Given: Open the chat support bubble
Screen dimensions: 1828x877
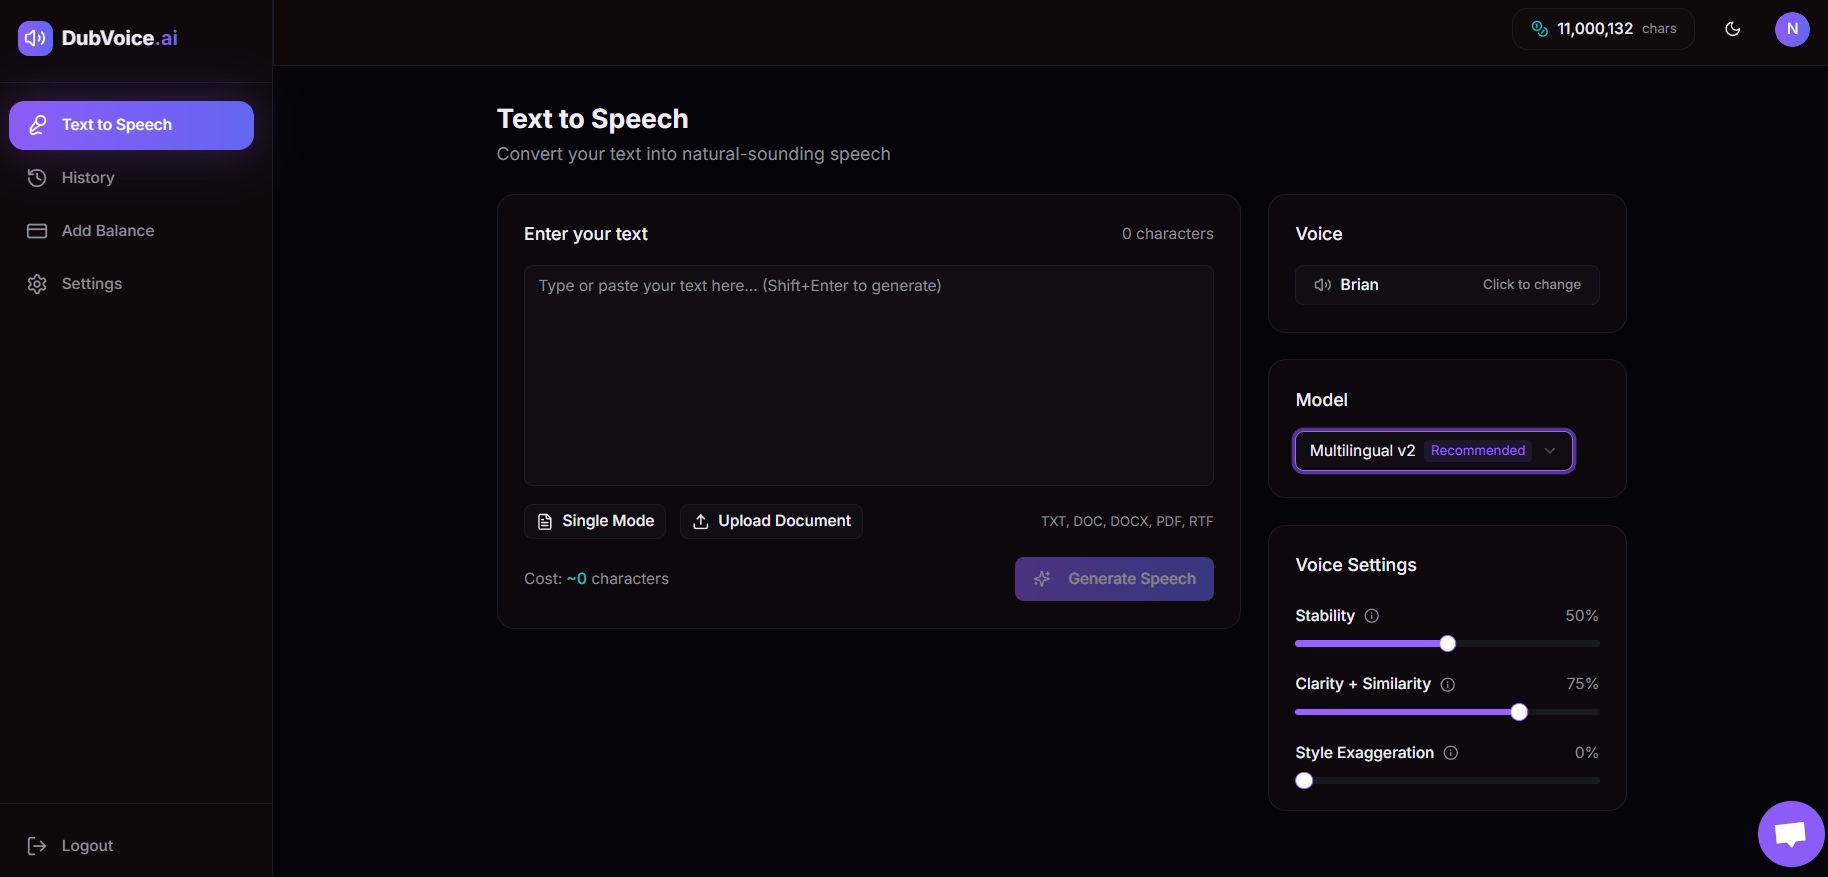Looking at the screenshot, I should coord(1791,834).
